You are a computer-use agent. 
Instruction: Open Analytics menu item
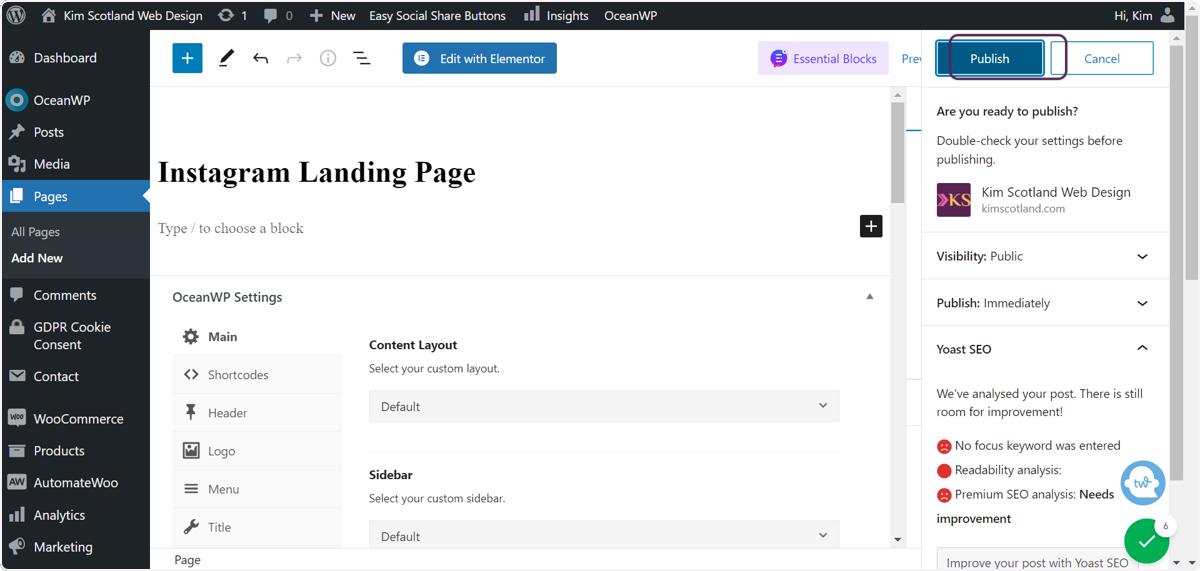[x=75, y=515]
